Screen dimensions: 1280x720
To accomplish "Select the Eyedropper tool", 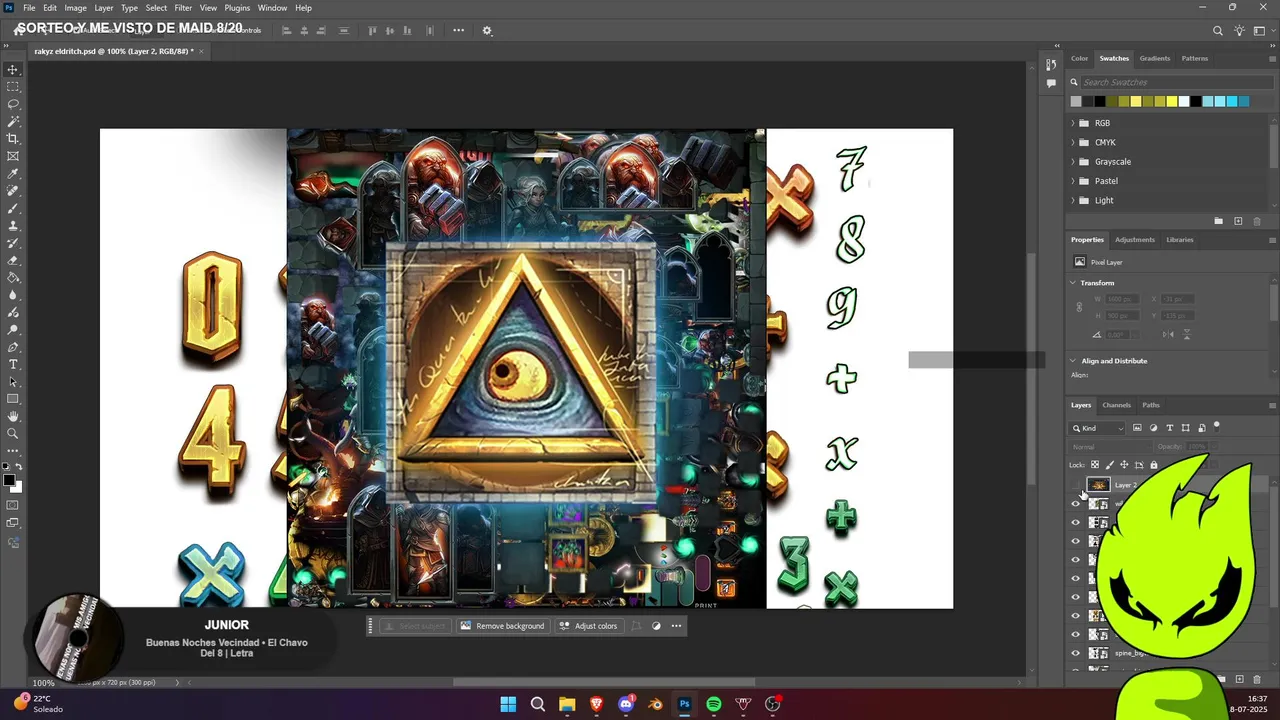I will 13,174.
